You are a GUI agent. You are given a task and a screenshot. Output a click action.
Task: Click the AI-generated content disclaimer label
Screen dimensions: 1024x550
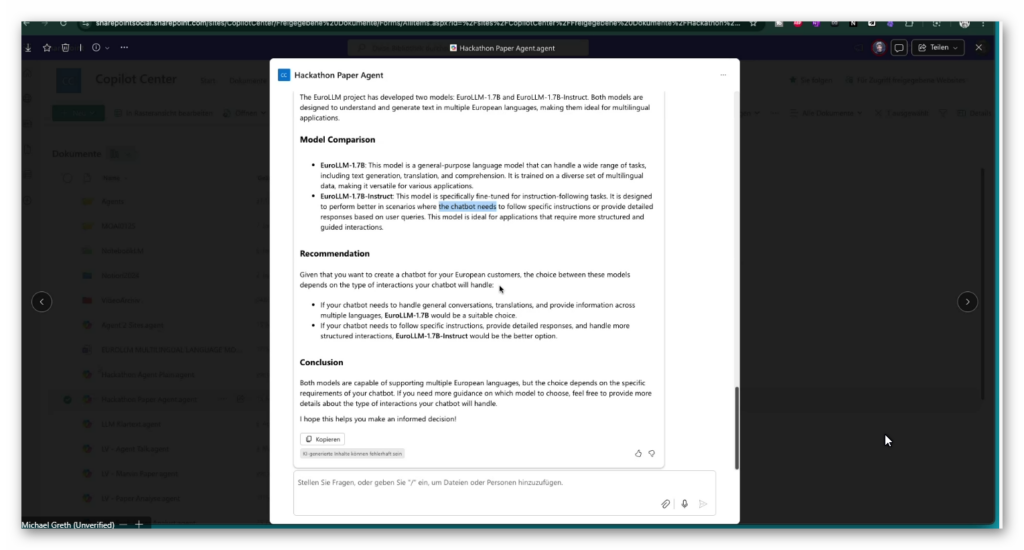click(x=352, y=453)
